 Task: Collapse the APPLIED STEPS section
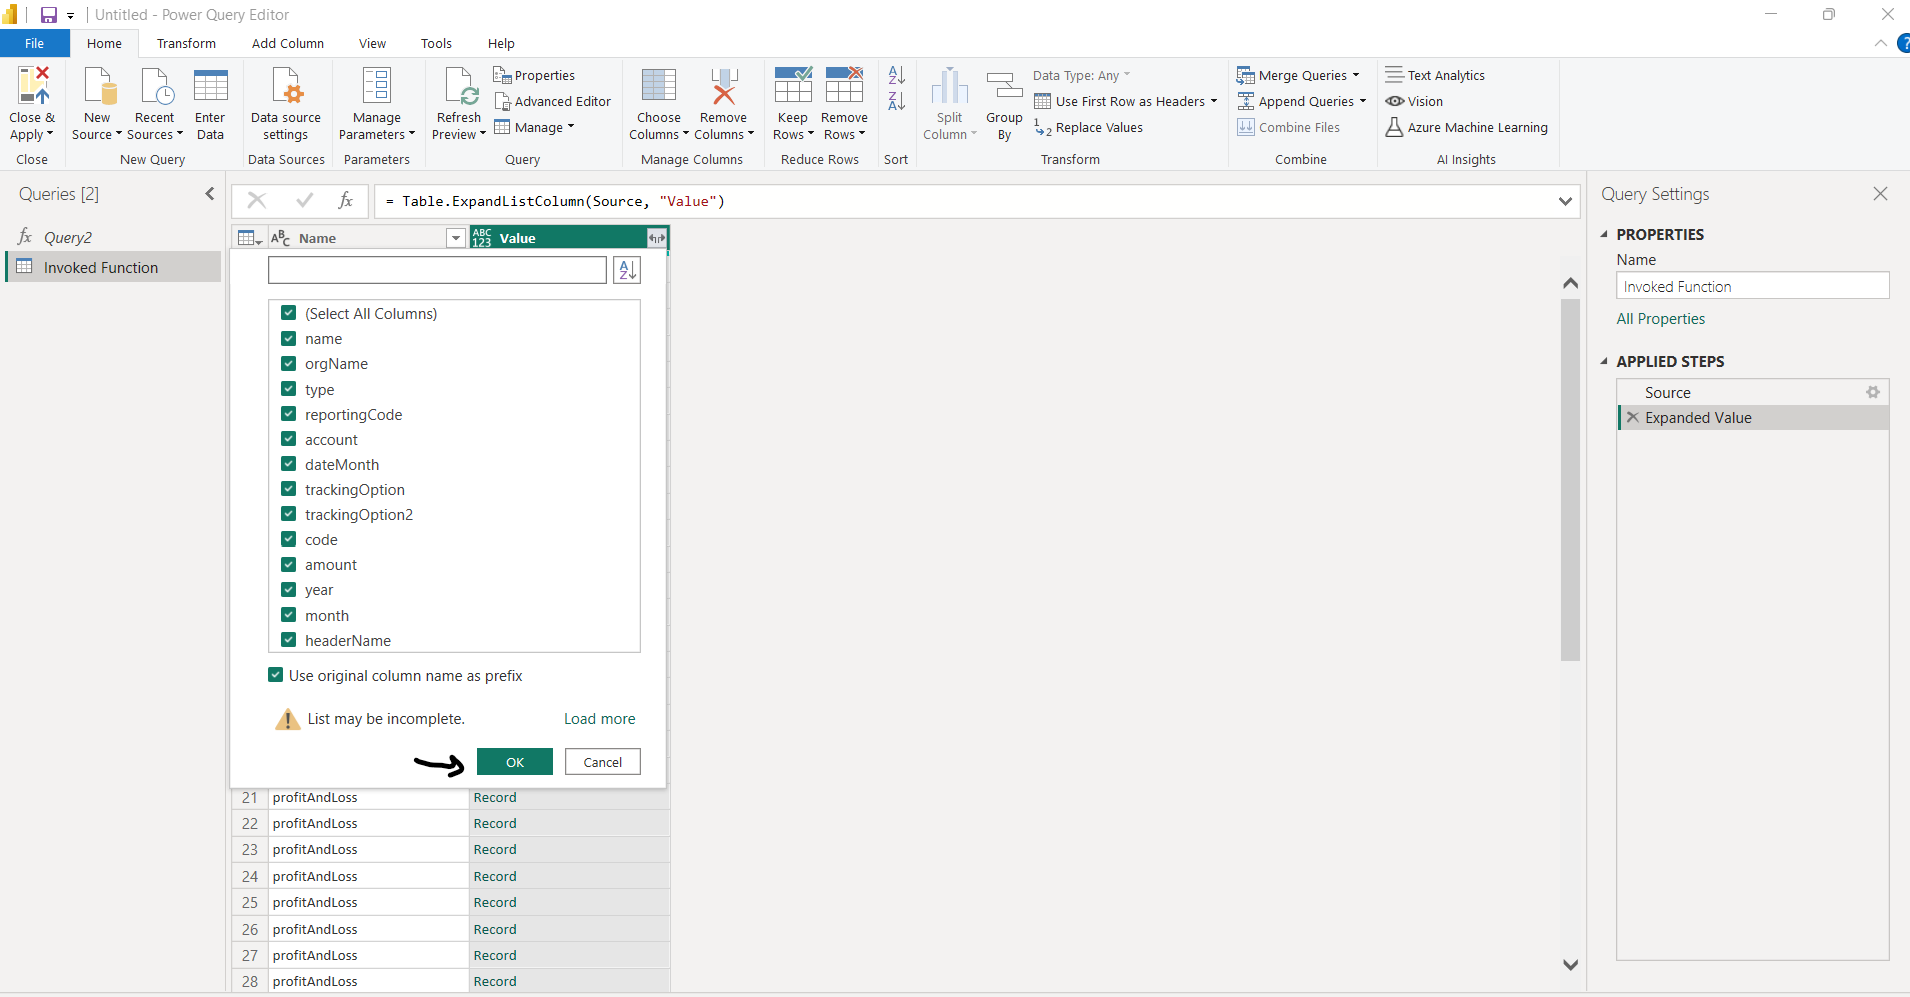pos(1604,361)
